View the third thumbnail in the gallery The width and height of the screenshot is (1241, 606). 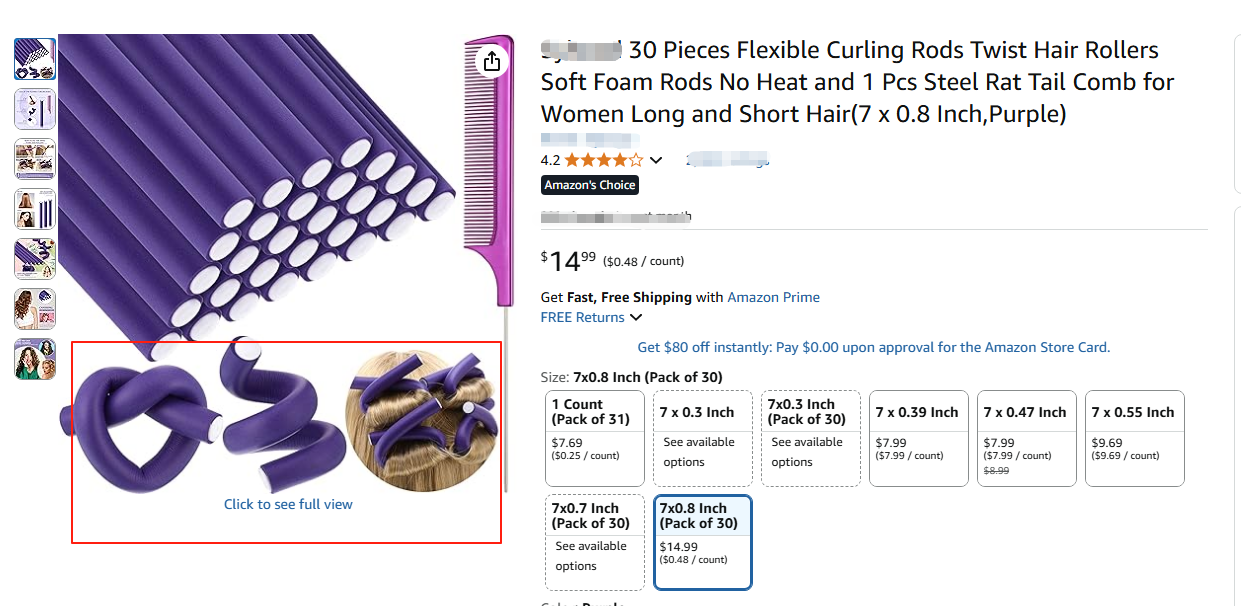tap(35, 159)
